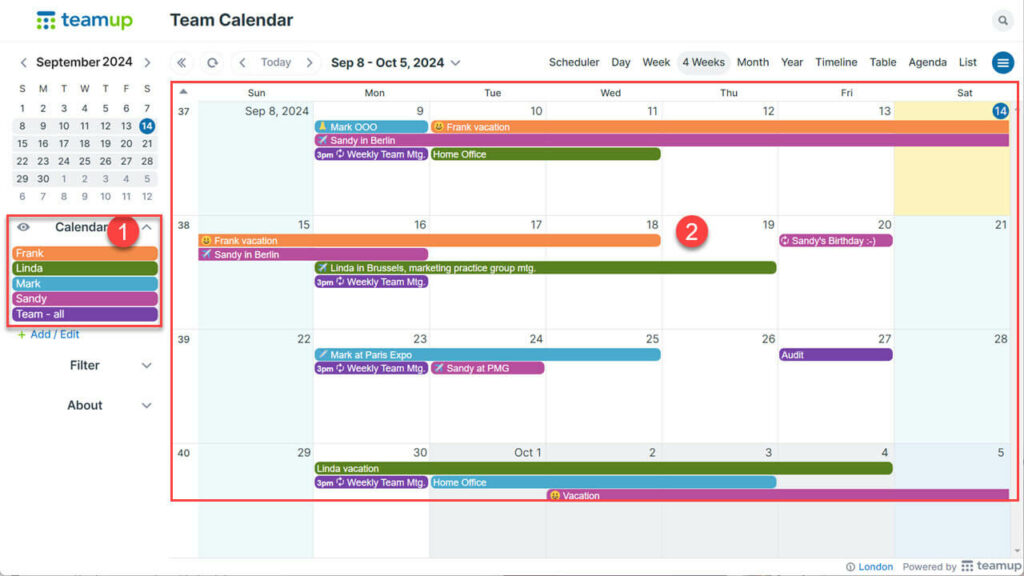Collapse the Calendars panel with its chevron
Viewport: 1024px width, 576px height.
point(148,227)
